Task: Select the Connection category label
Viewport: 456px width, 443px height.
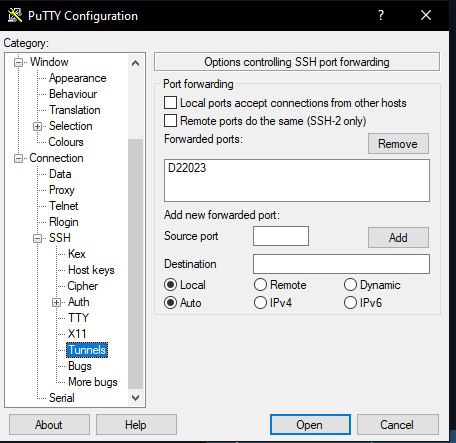Action: [56, 158]
